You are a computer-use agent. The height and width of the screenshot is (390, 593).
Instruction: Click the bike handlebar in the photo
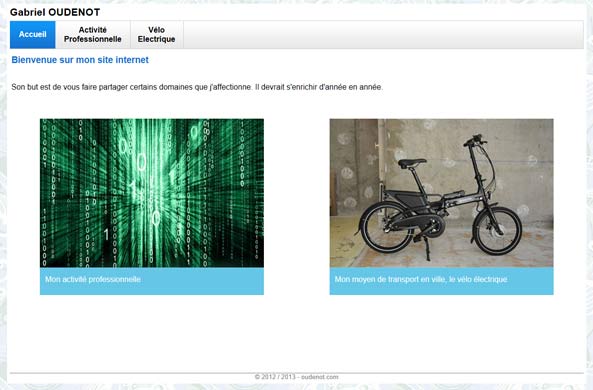coord(475,140)
